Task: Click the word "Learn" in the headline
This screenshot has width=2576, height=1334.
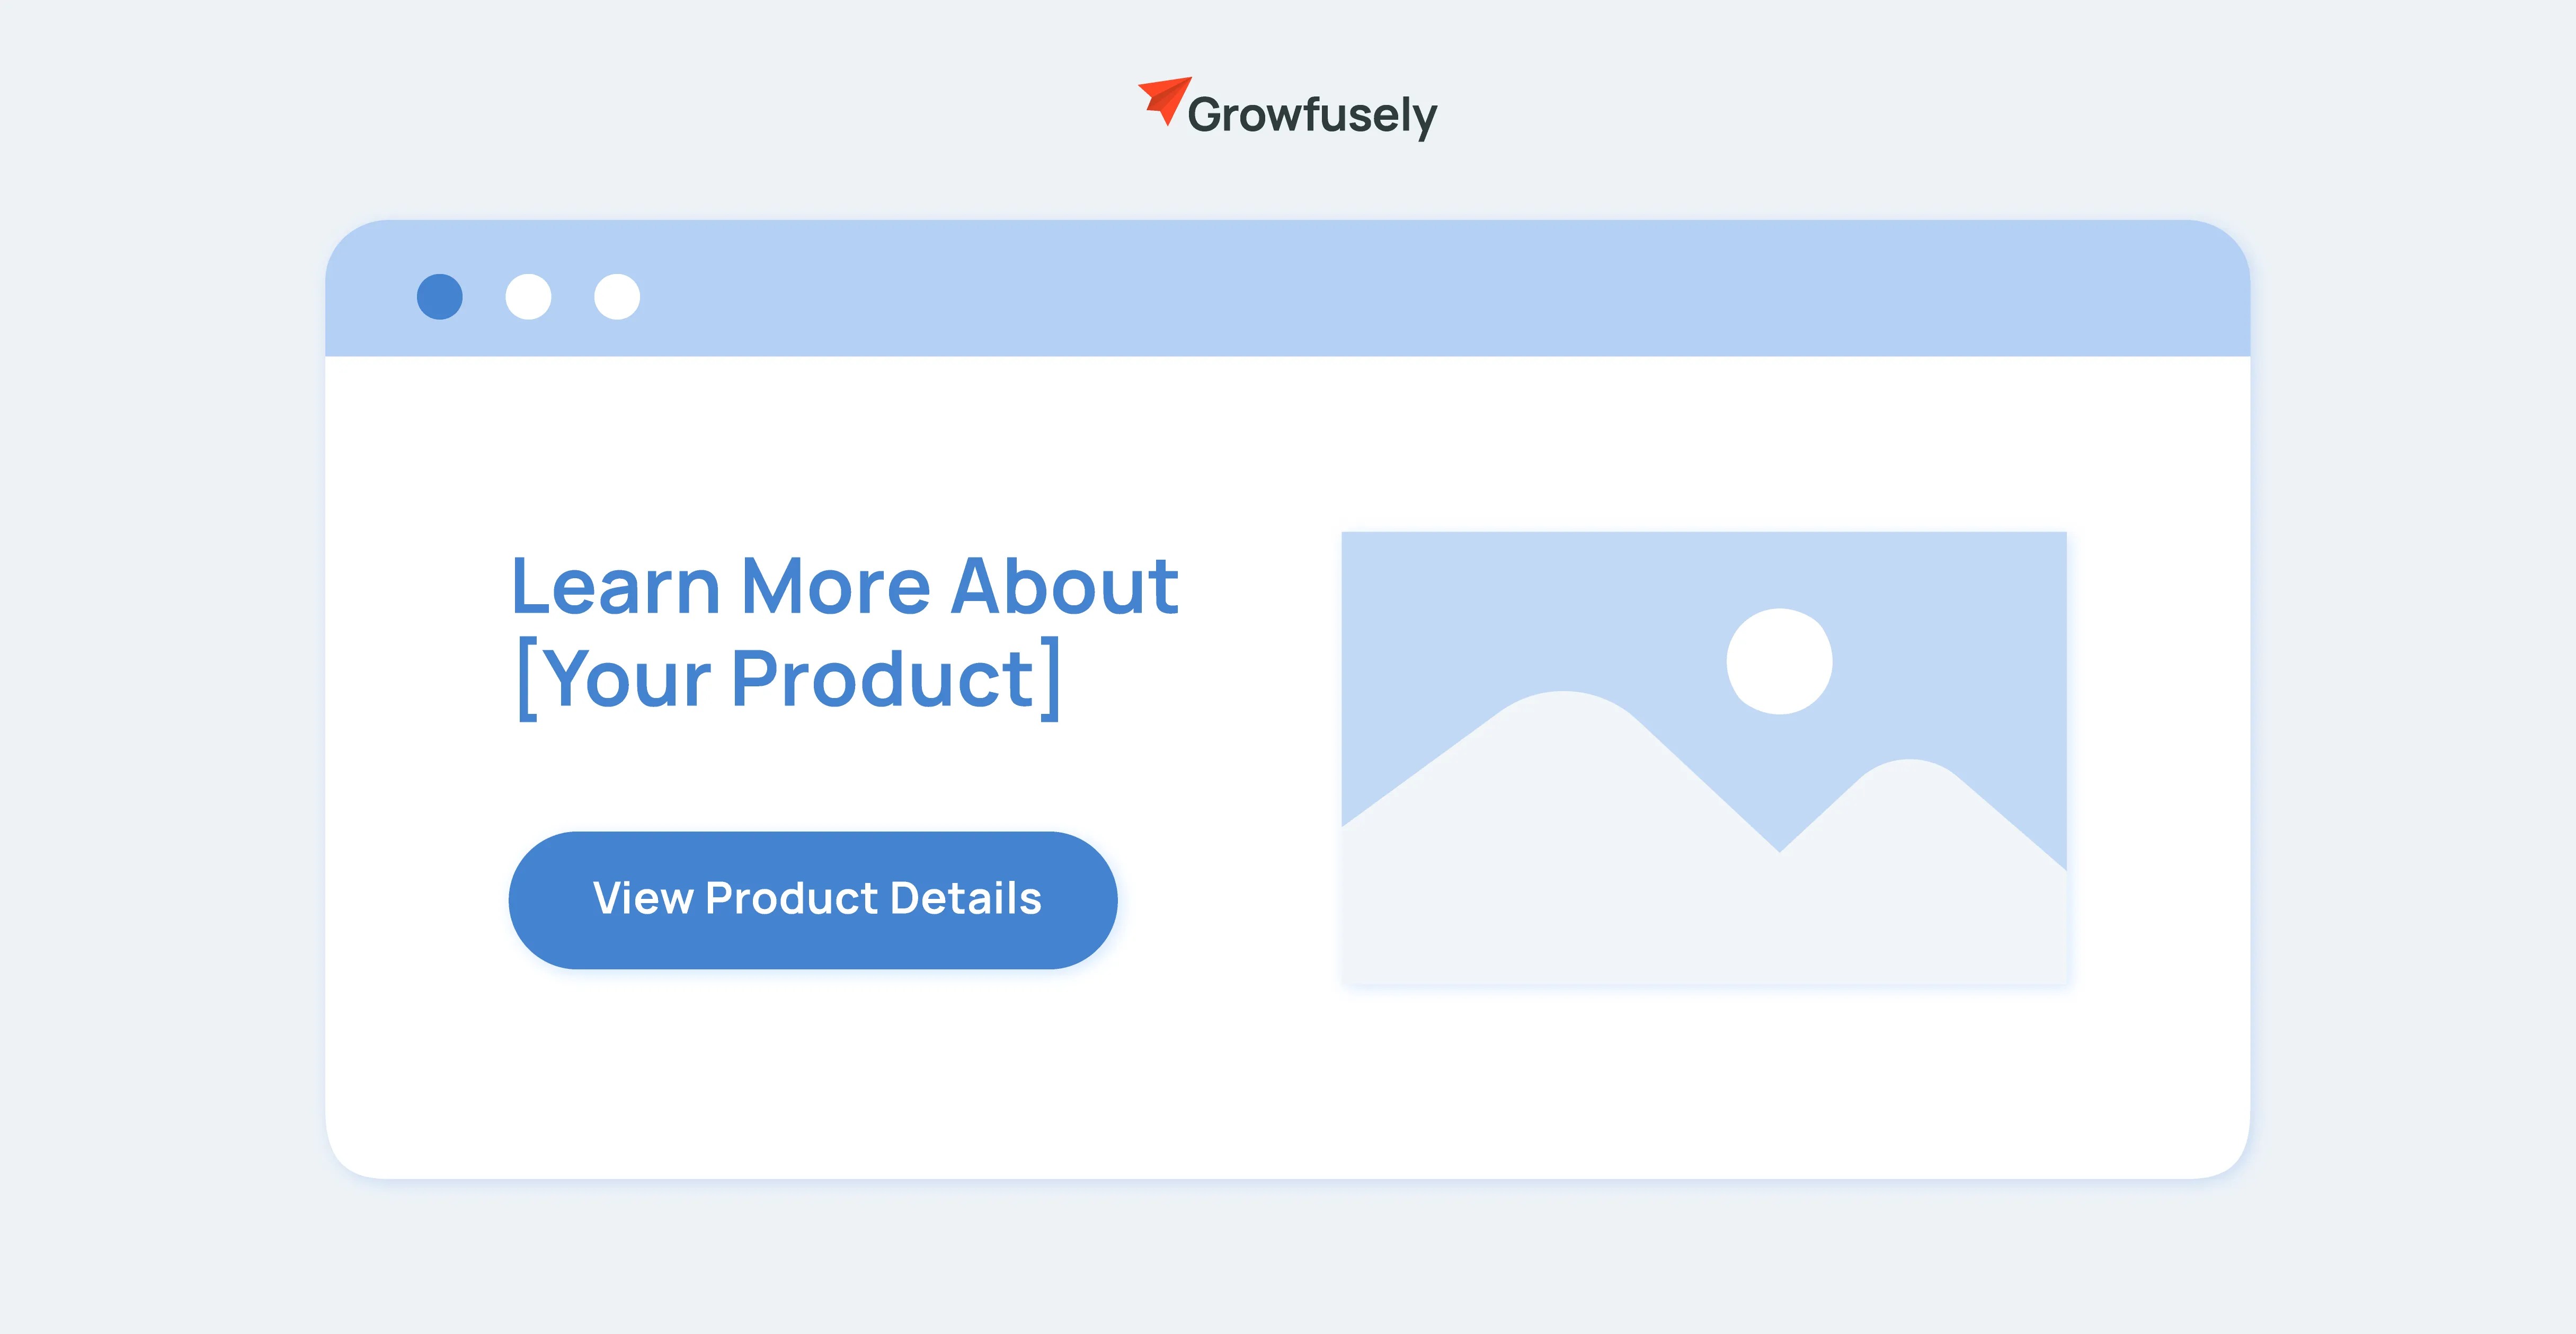Action: tap(615, 587)
